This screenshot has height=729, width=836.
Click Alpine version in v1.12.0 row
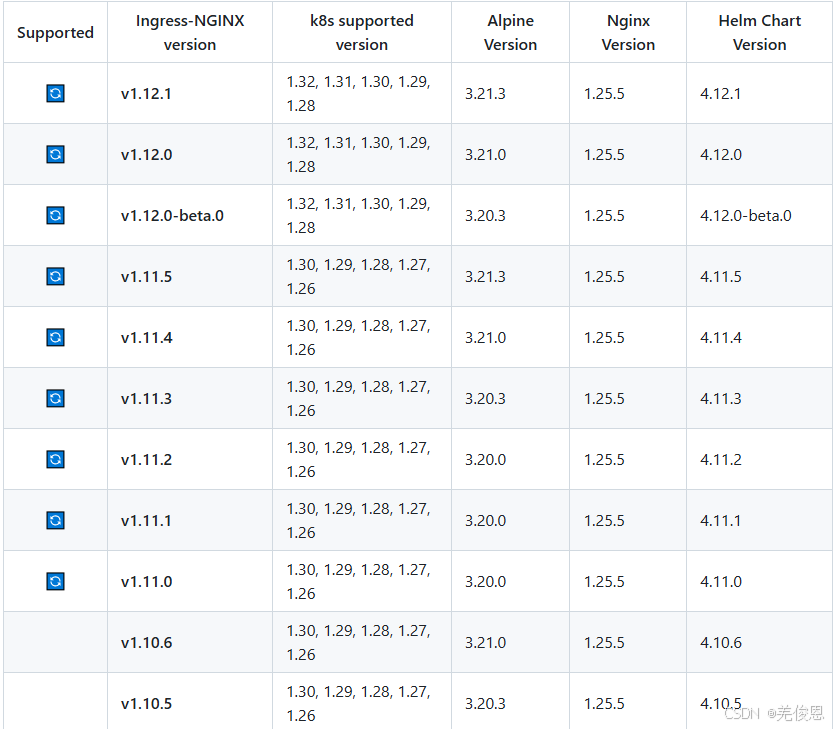[x=485, y=155]
